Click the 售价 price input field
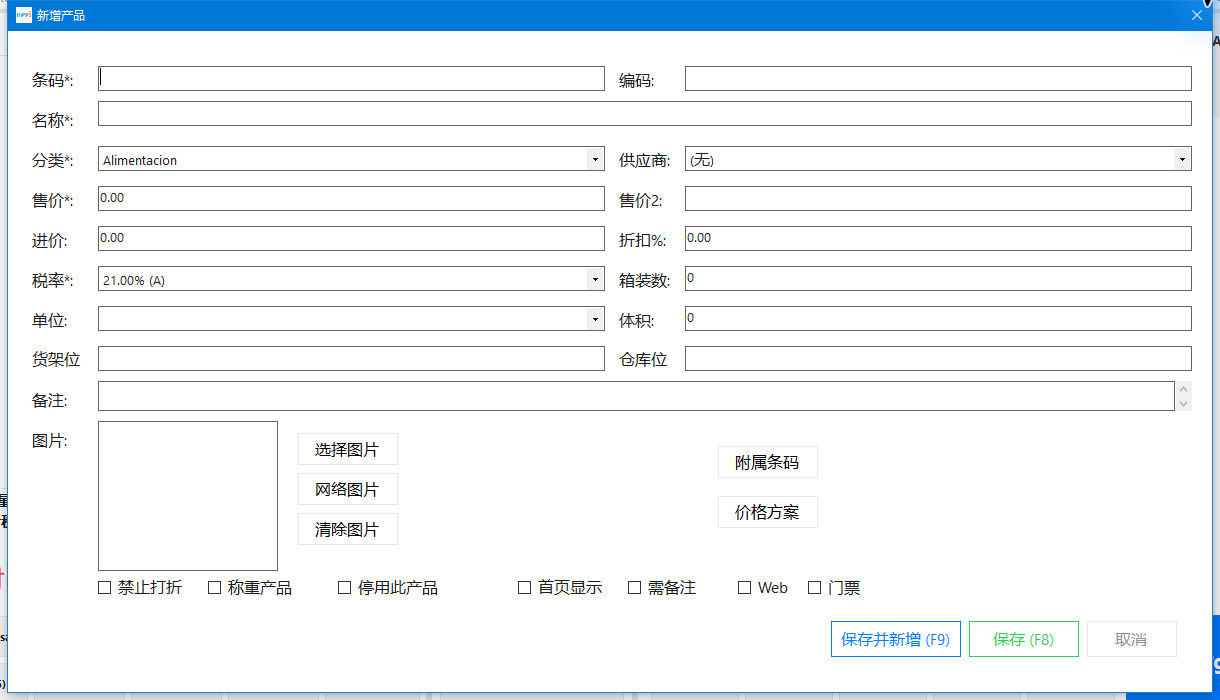This screenshot has width=1220, height=700. [351, 199]
